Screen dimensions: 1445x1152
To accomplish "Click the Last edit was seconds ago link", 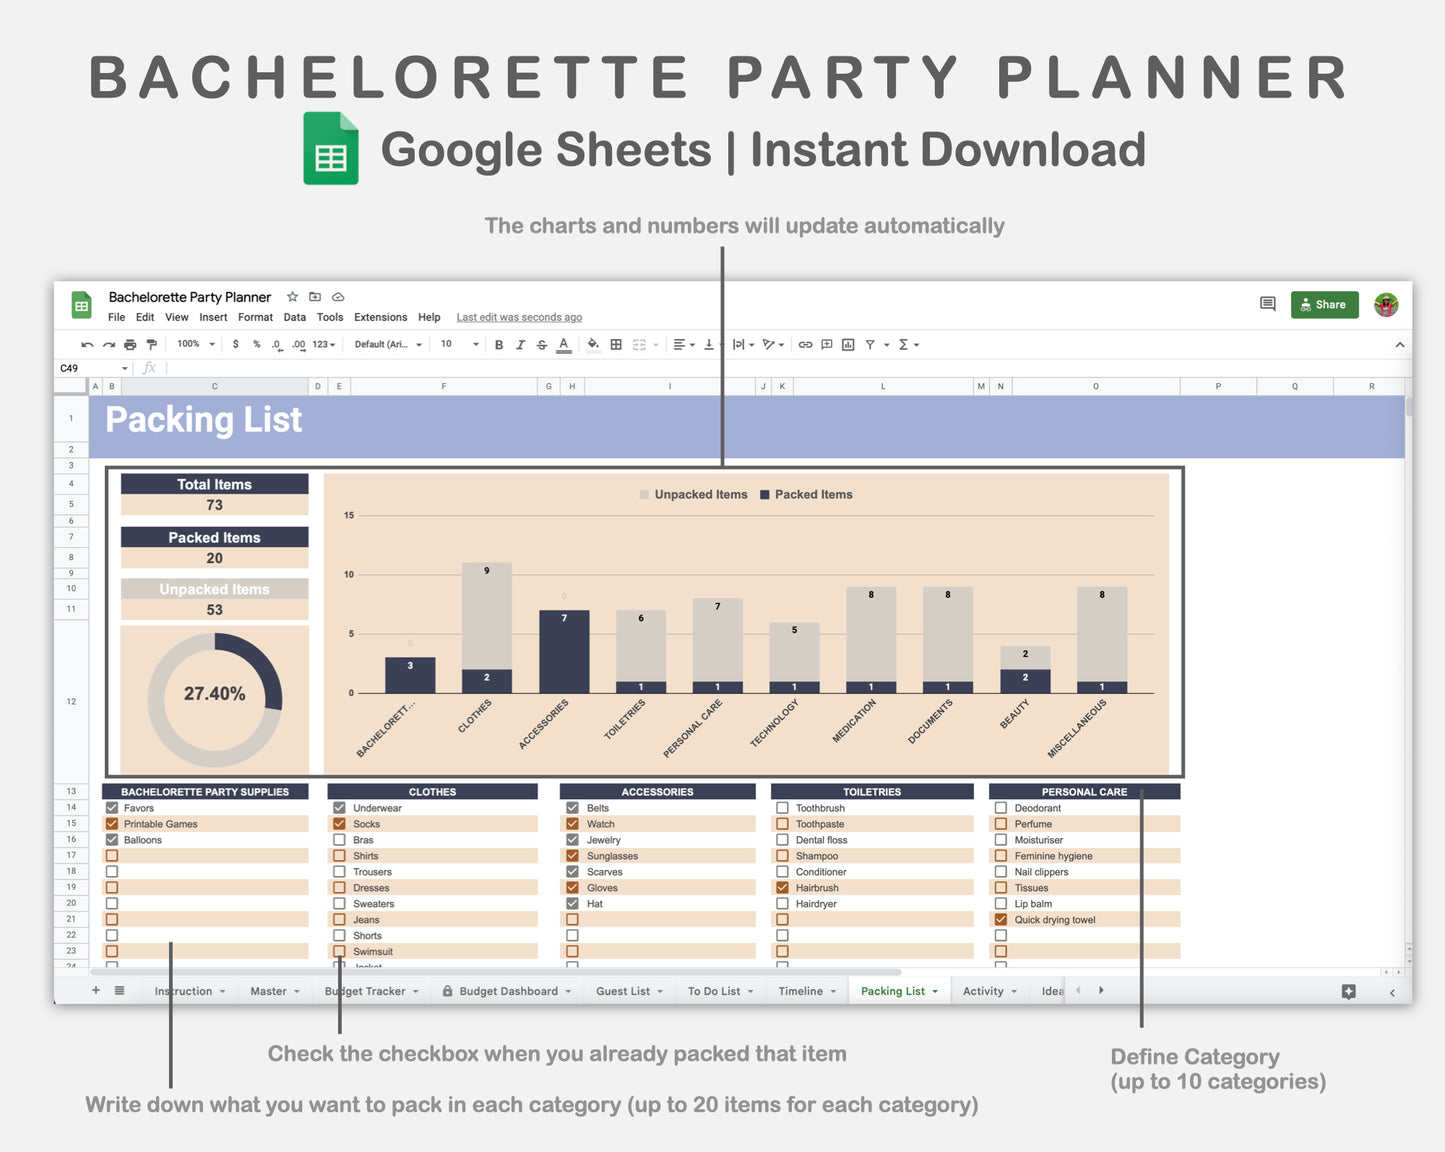I will point(519,317).
